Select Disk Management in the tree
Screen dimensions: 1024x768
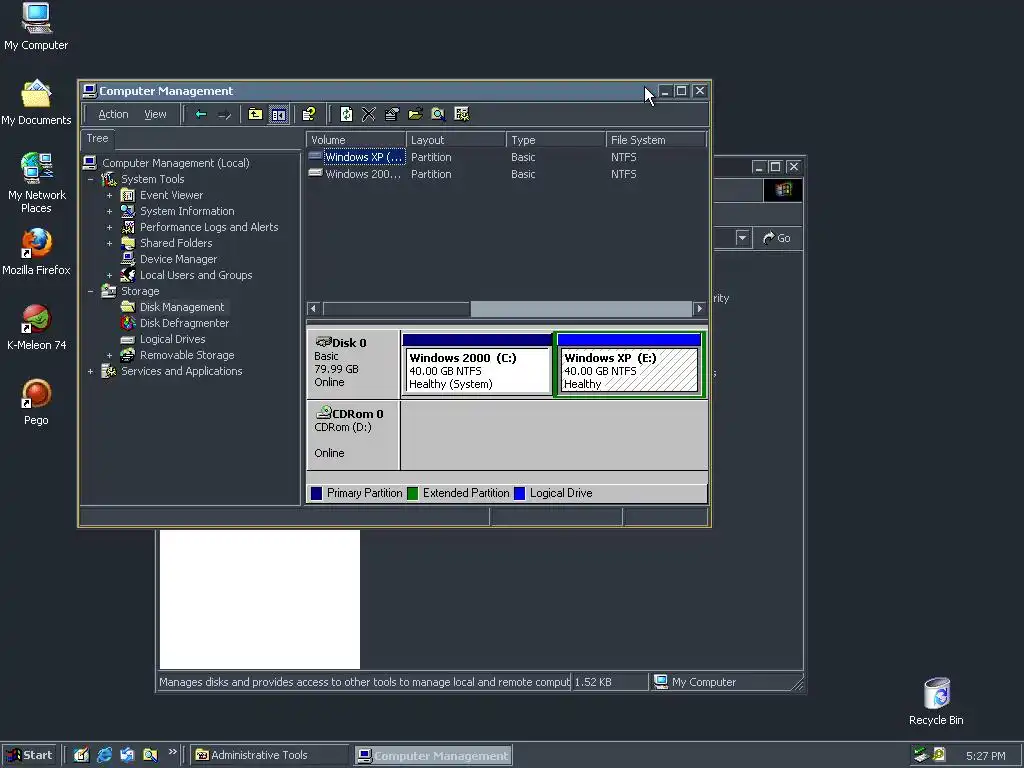click(182, 307)
